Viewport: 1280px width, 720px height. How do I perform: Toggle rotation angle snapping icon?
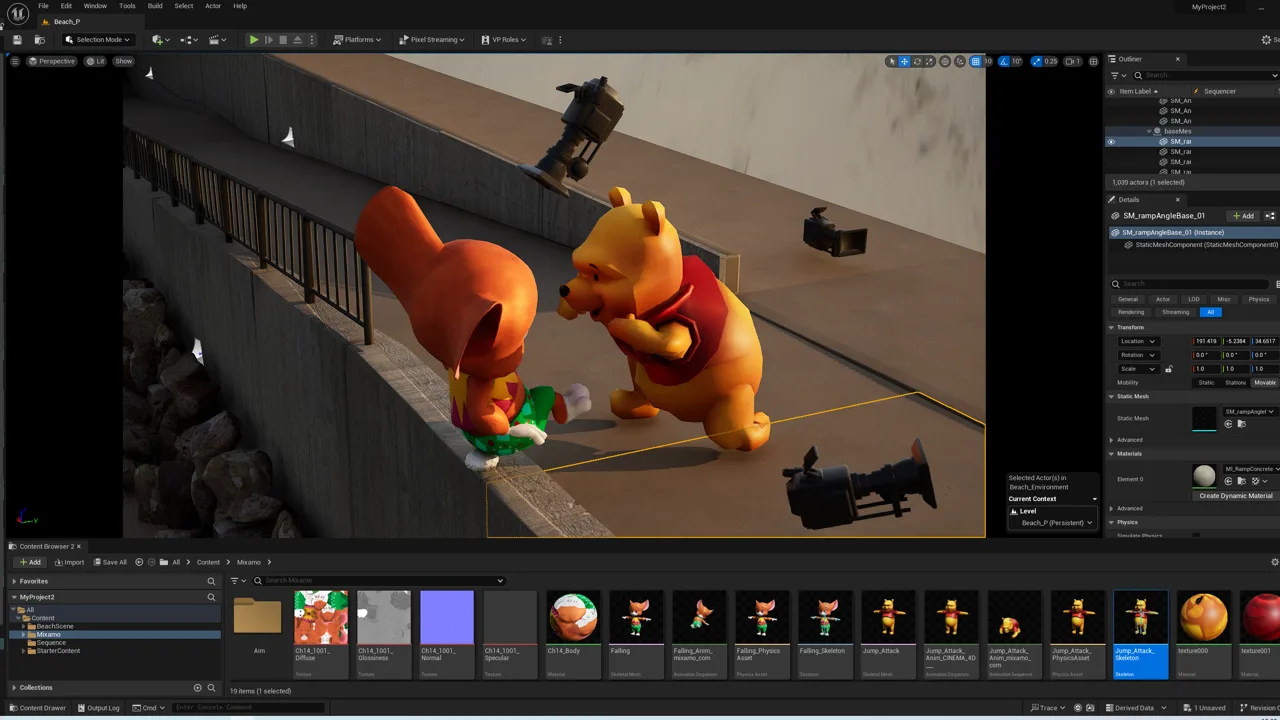click(x=1005, y=61)
